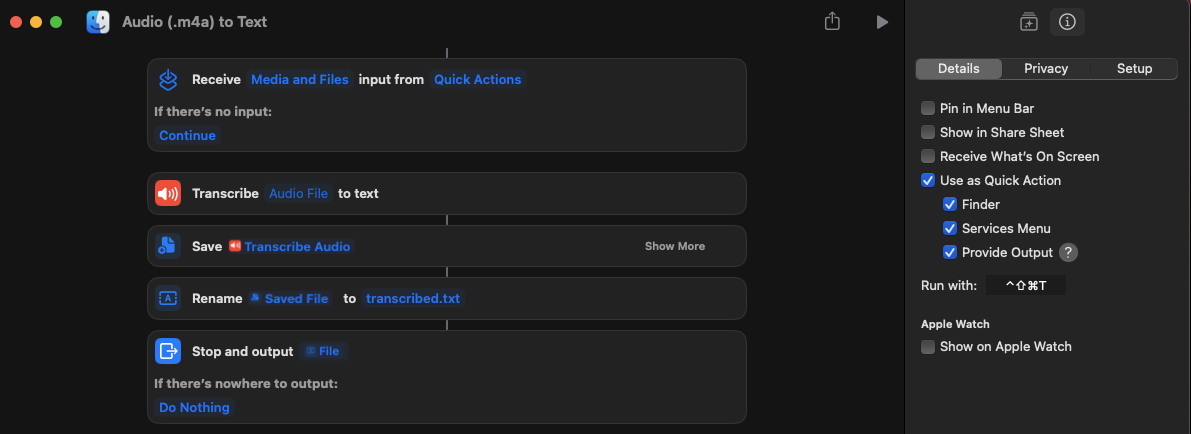
Task: Enable Pin in Menu Bar checkbox
Action: [x=928, y=108]
